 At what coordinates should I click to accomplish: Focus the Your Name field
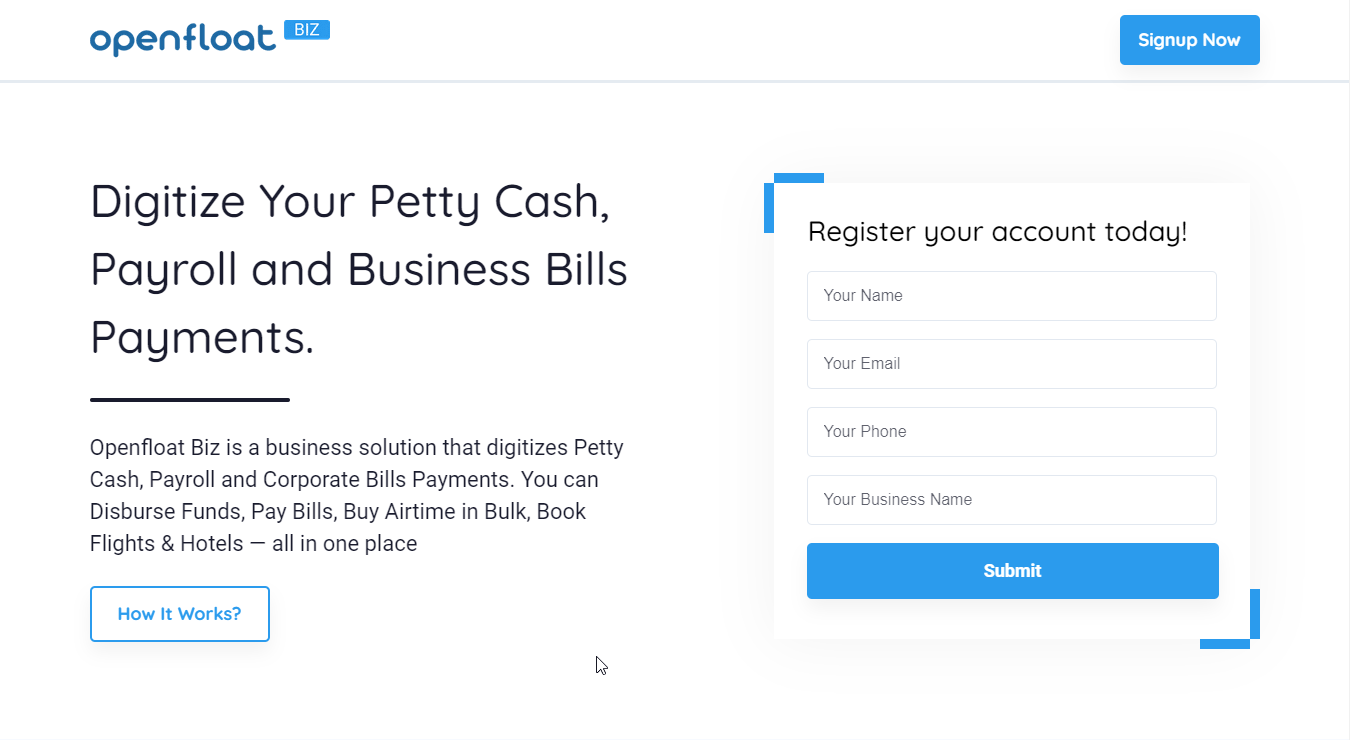click(x=1011, y=296)
